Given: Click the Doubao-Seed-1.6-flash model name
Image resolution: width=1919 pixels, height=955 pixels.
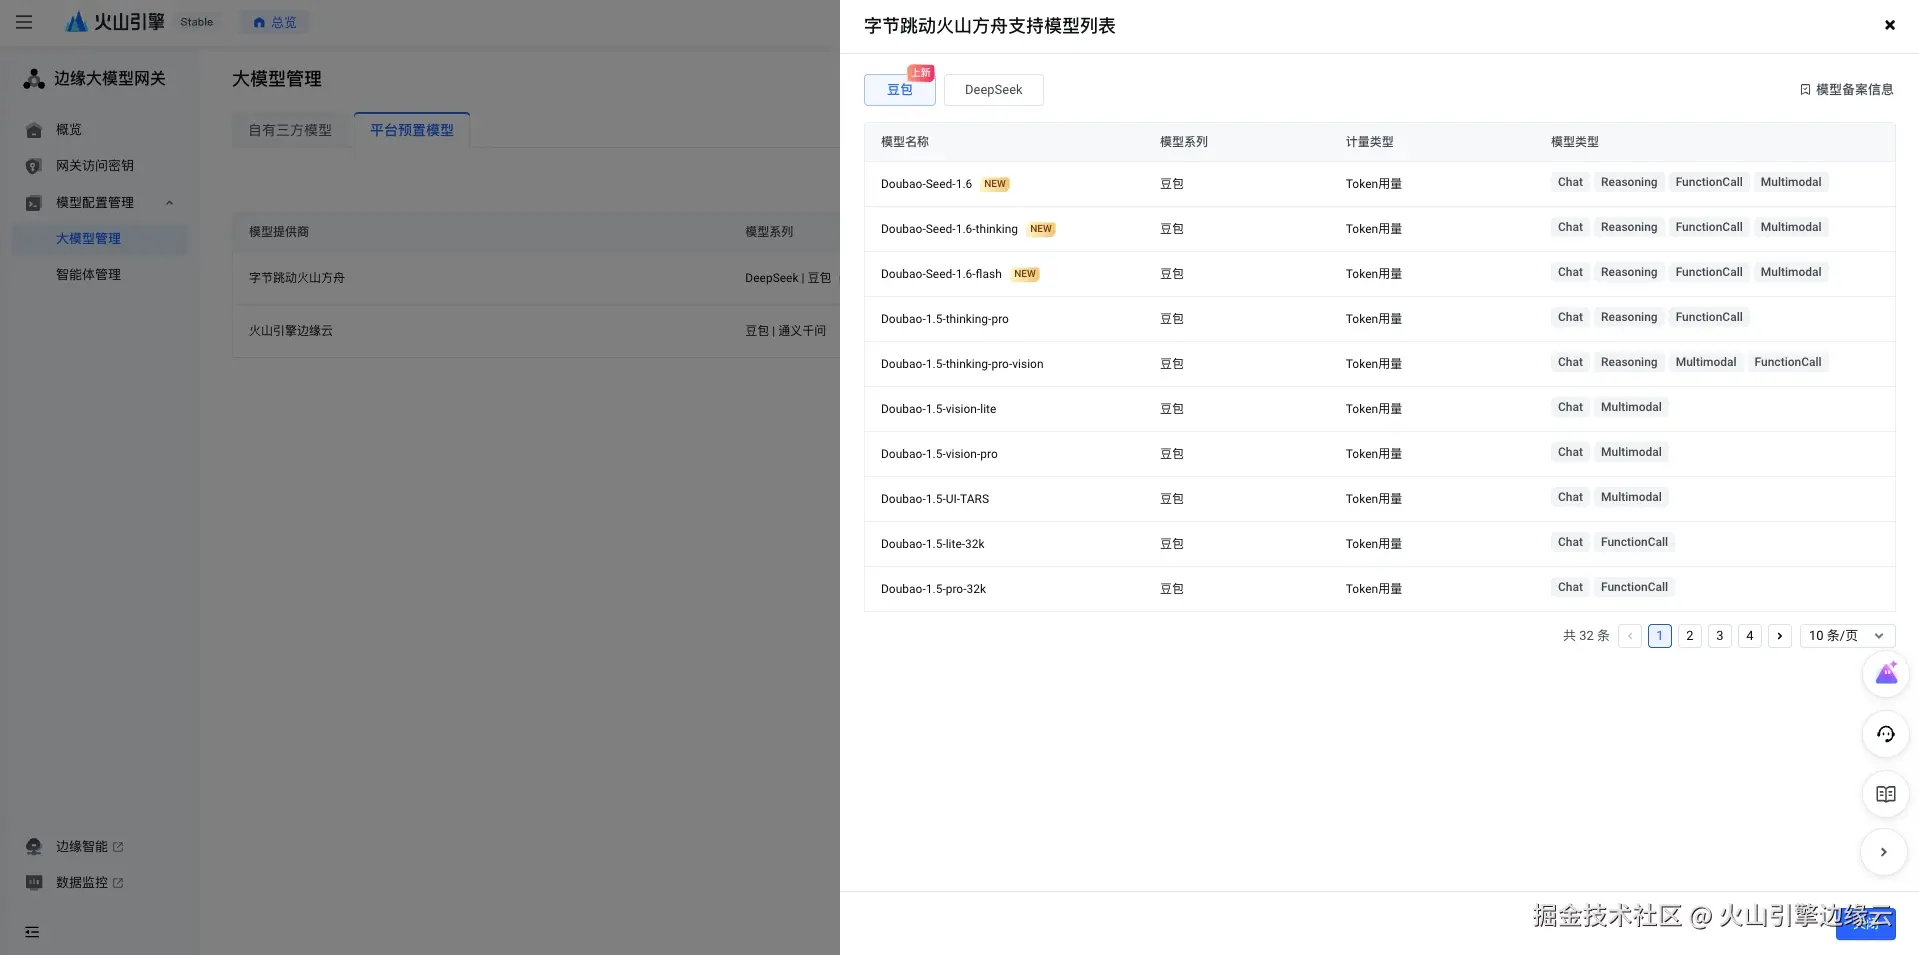Looking at the screenshot, I should tap(941, 274).
